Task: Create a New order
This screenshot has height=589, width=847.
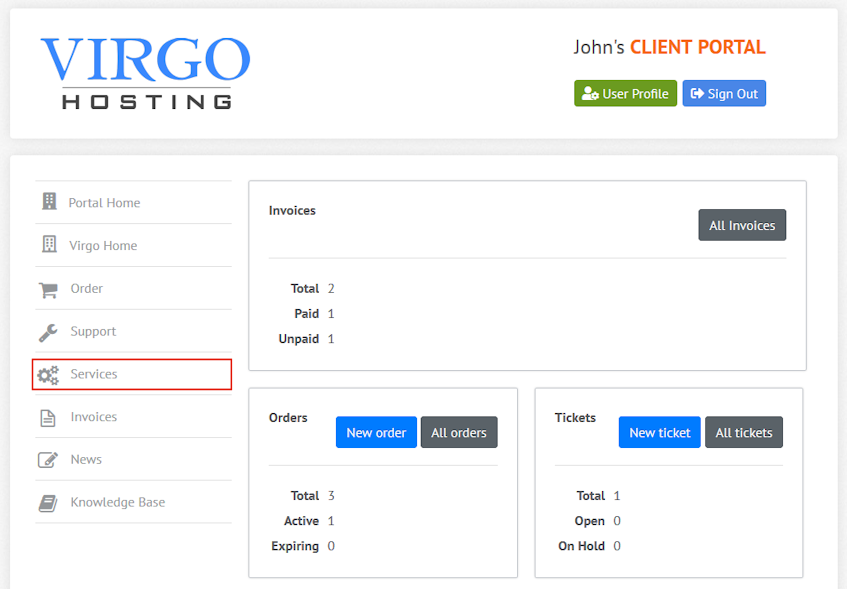Action: coord(376,432)
